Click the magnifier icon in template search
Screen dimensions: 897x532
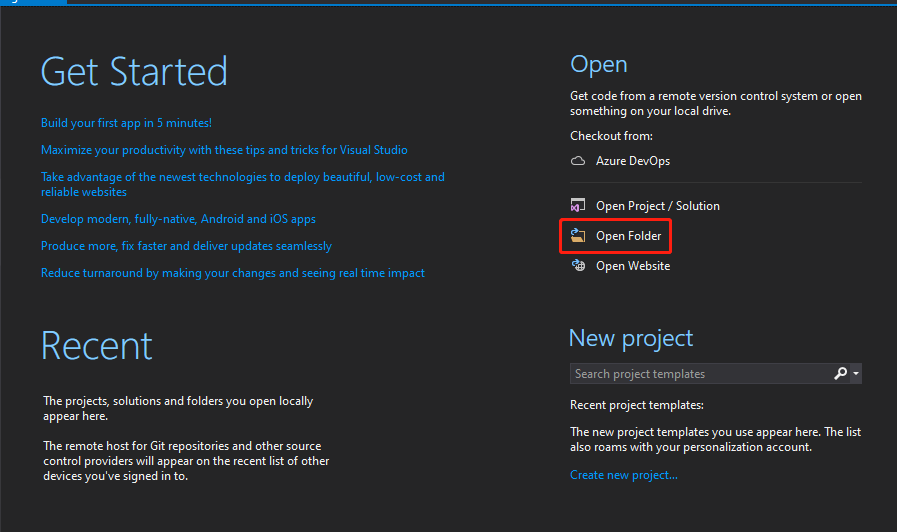click(x=840, y=374)
